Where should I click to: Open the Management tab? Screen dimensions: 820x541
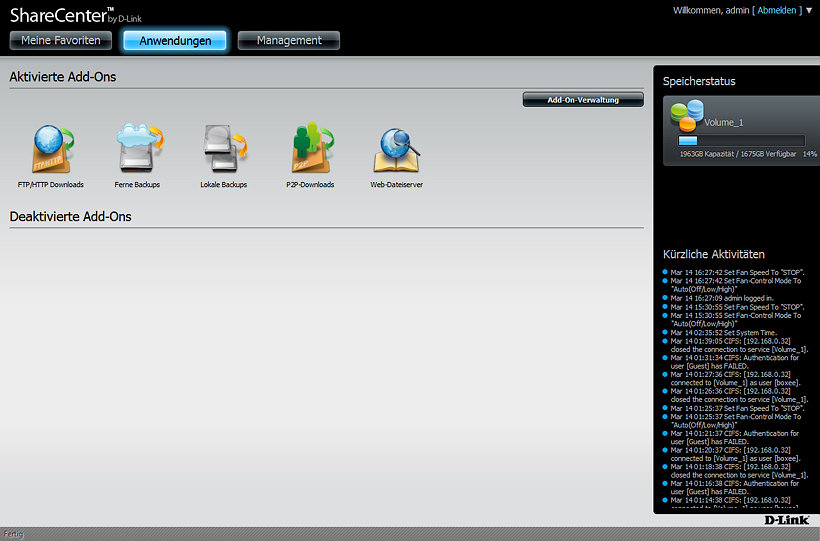tap(289, 40)
